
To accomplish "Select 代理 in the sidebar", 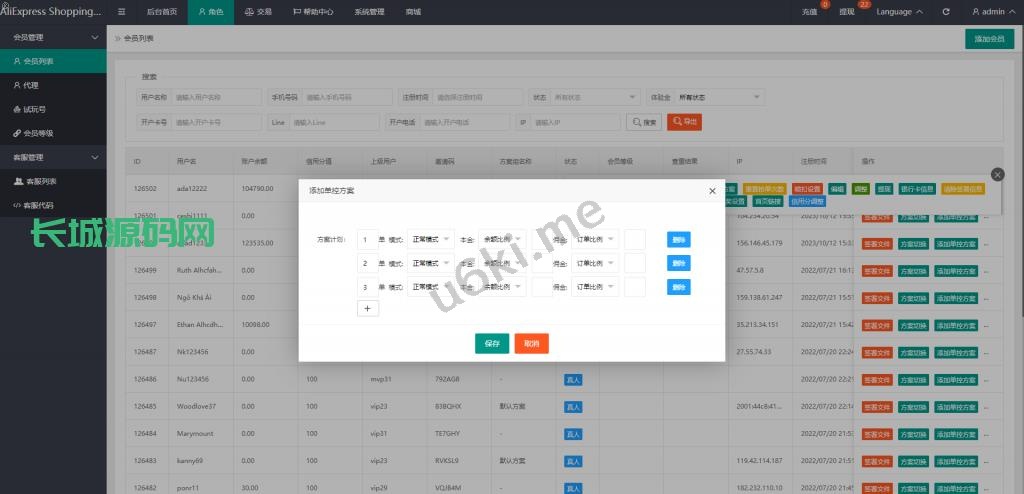I will tap(31, 85).
